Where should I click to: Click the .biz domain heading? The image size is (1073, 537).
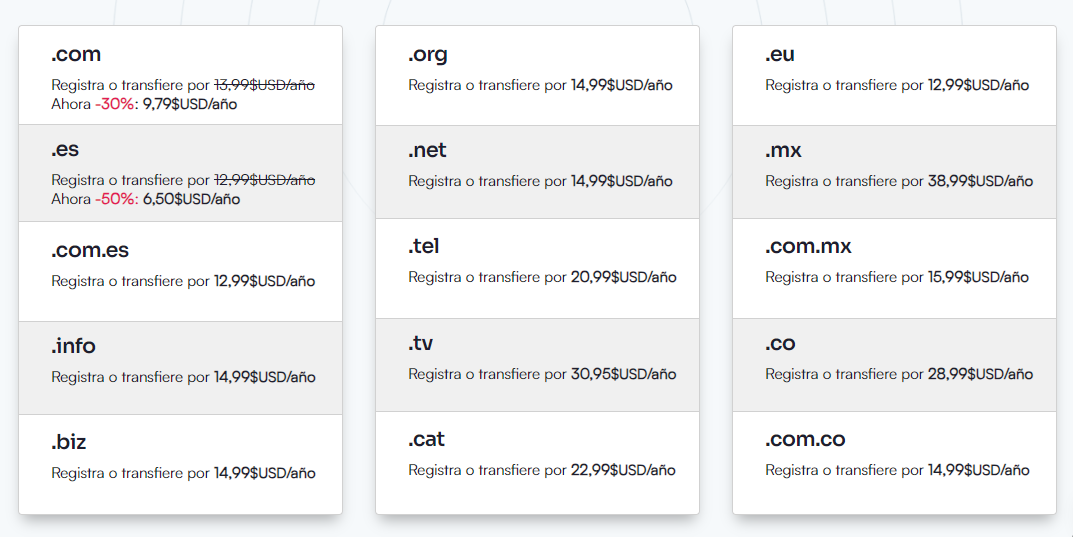[68, 442]
